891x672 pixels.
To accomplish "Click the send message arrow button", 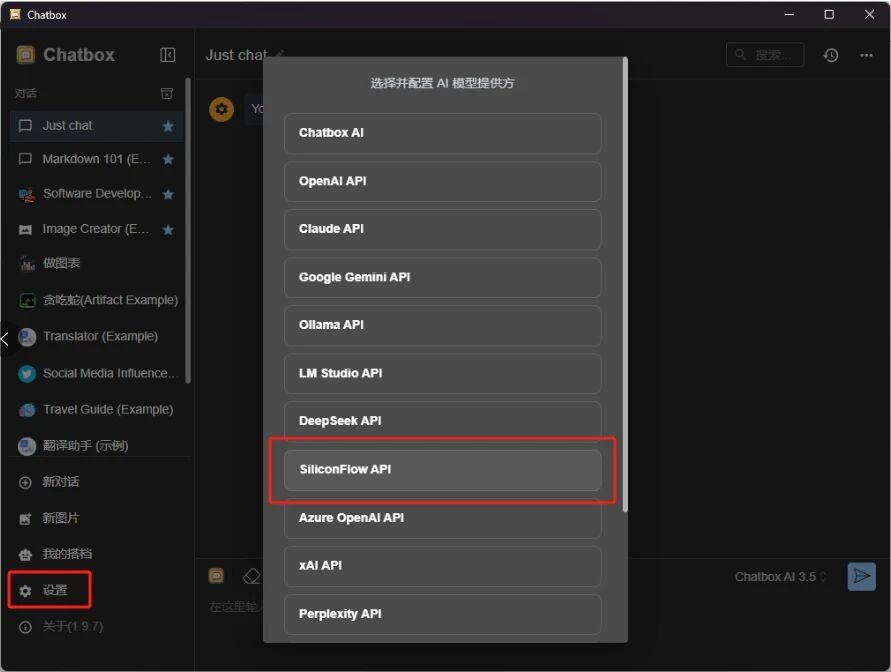I will coord(861,577).
